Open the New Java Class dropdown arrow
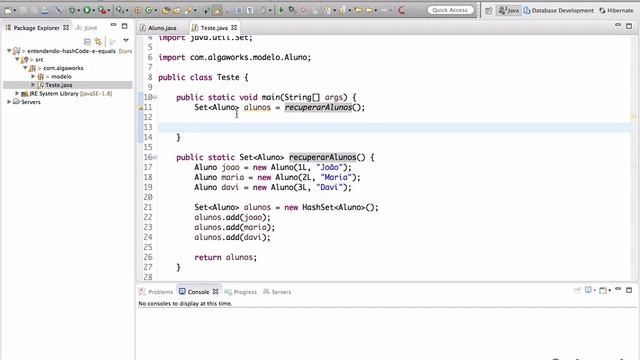This screenshot has width=640, height=360. pos(156,11)
